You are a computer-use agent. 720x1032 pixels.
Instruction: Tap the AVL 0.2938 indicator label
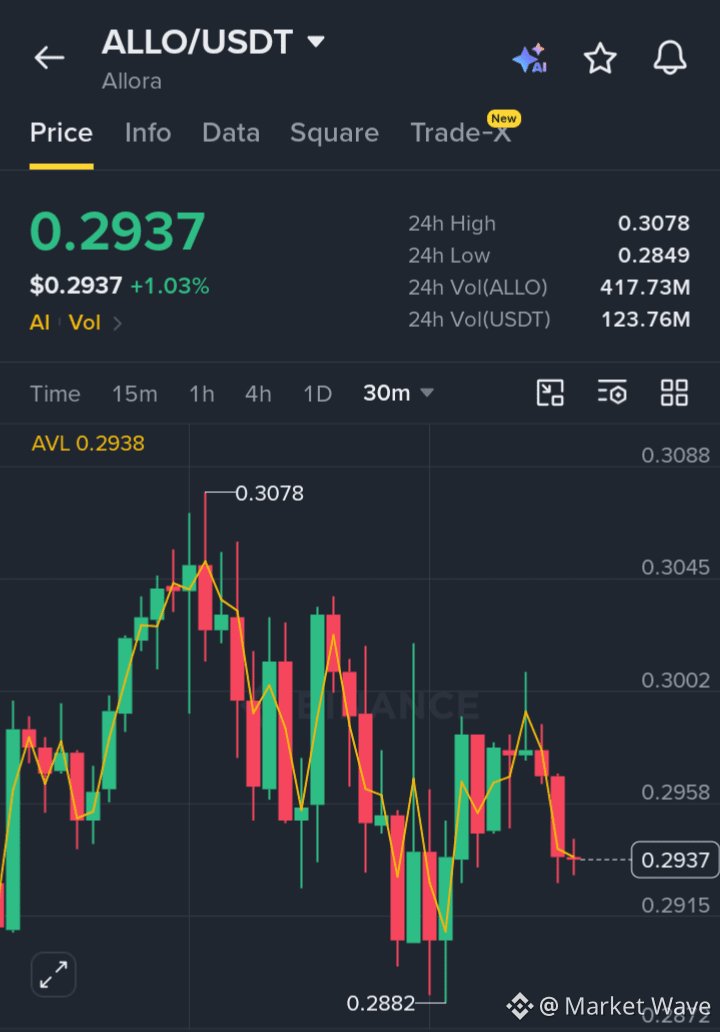pyautogui.click(x=88, y=443)
